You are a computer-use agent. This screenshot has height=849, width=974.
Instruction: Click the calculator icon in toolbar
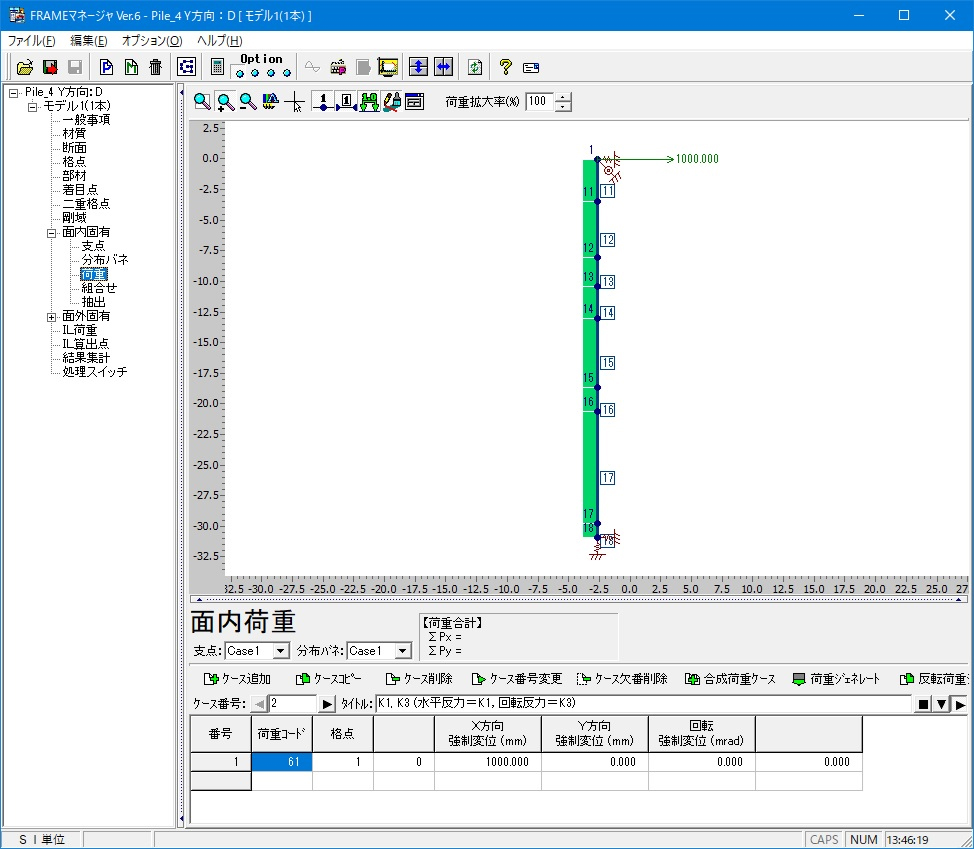(217, 67)
